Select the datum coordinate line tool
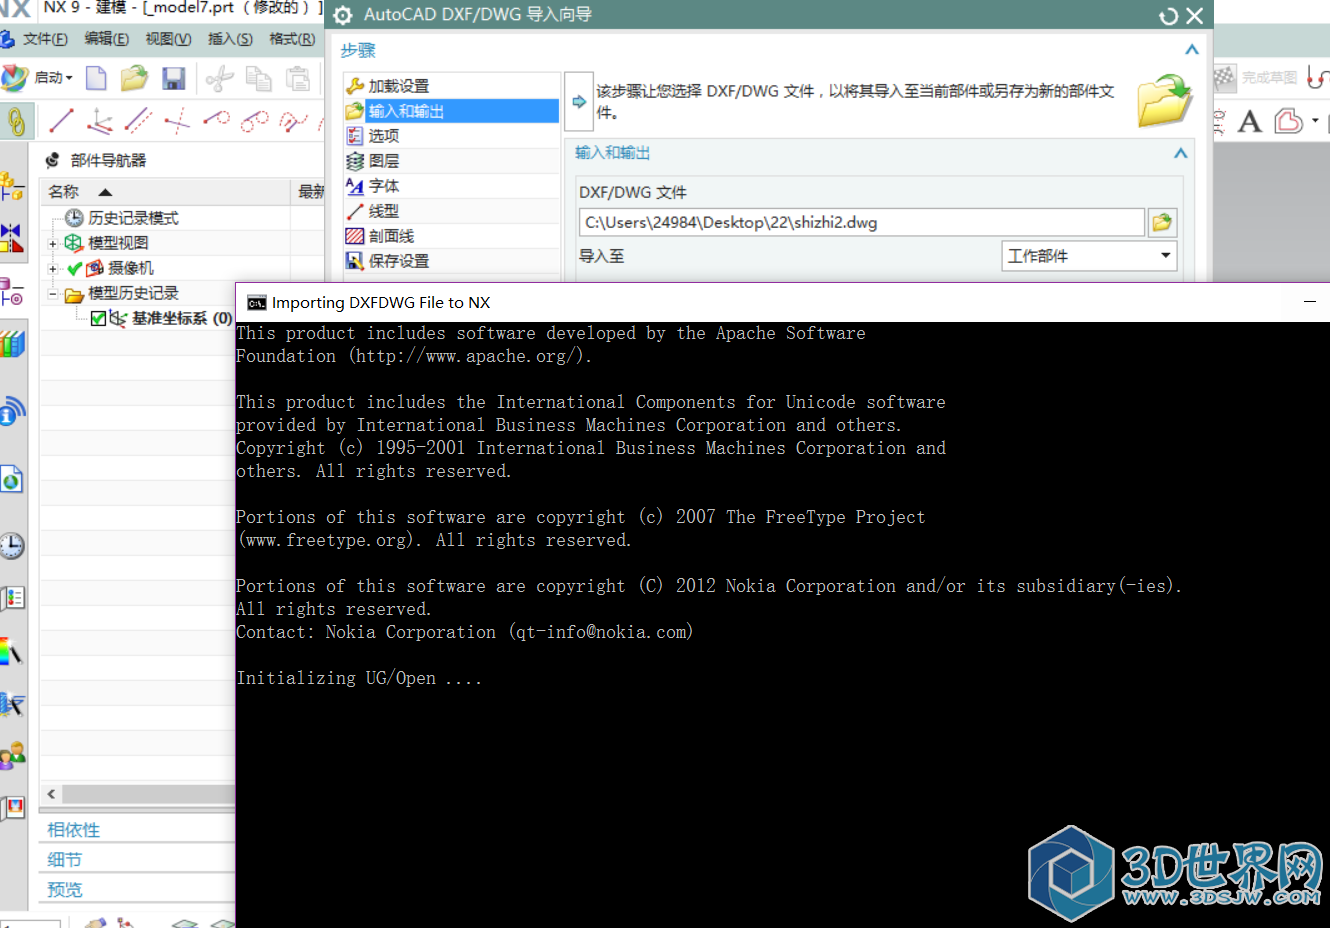Viewport: 1330px width, 928px height. pos(100,121)
